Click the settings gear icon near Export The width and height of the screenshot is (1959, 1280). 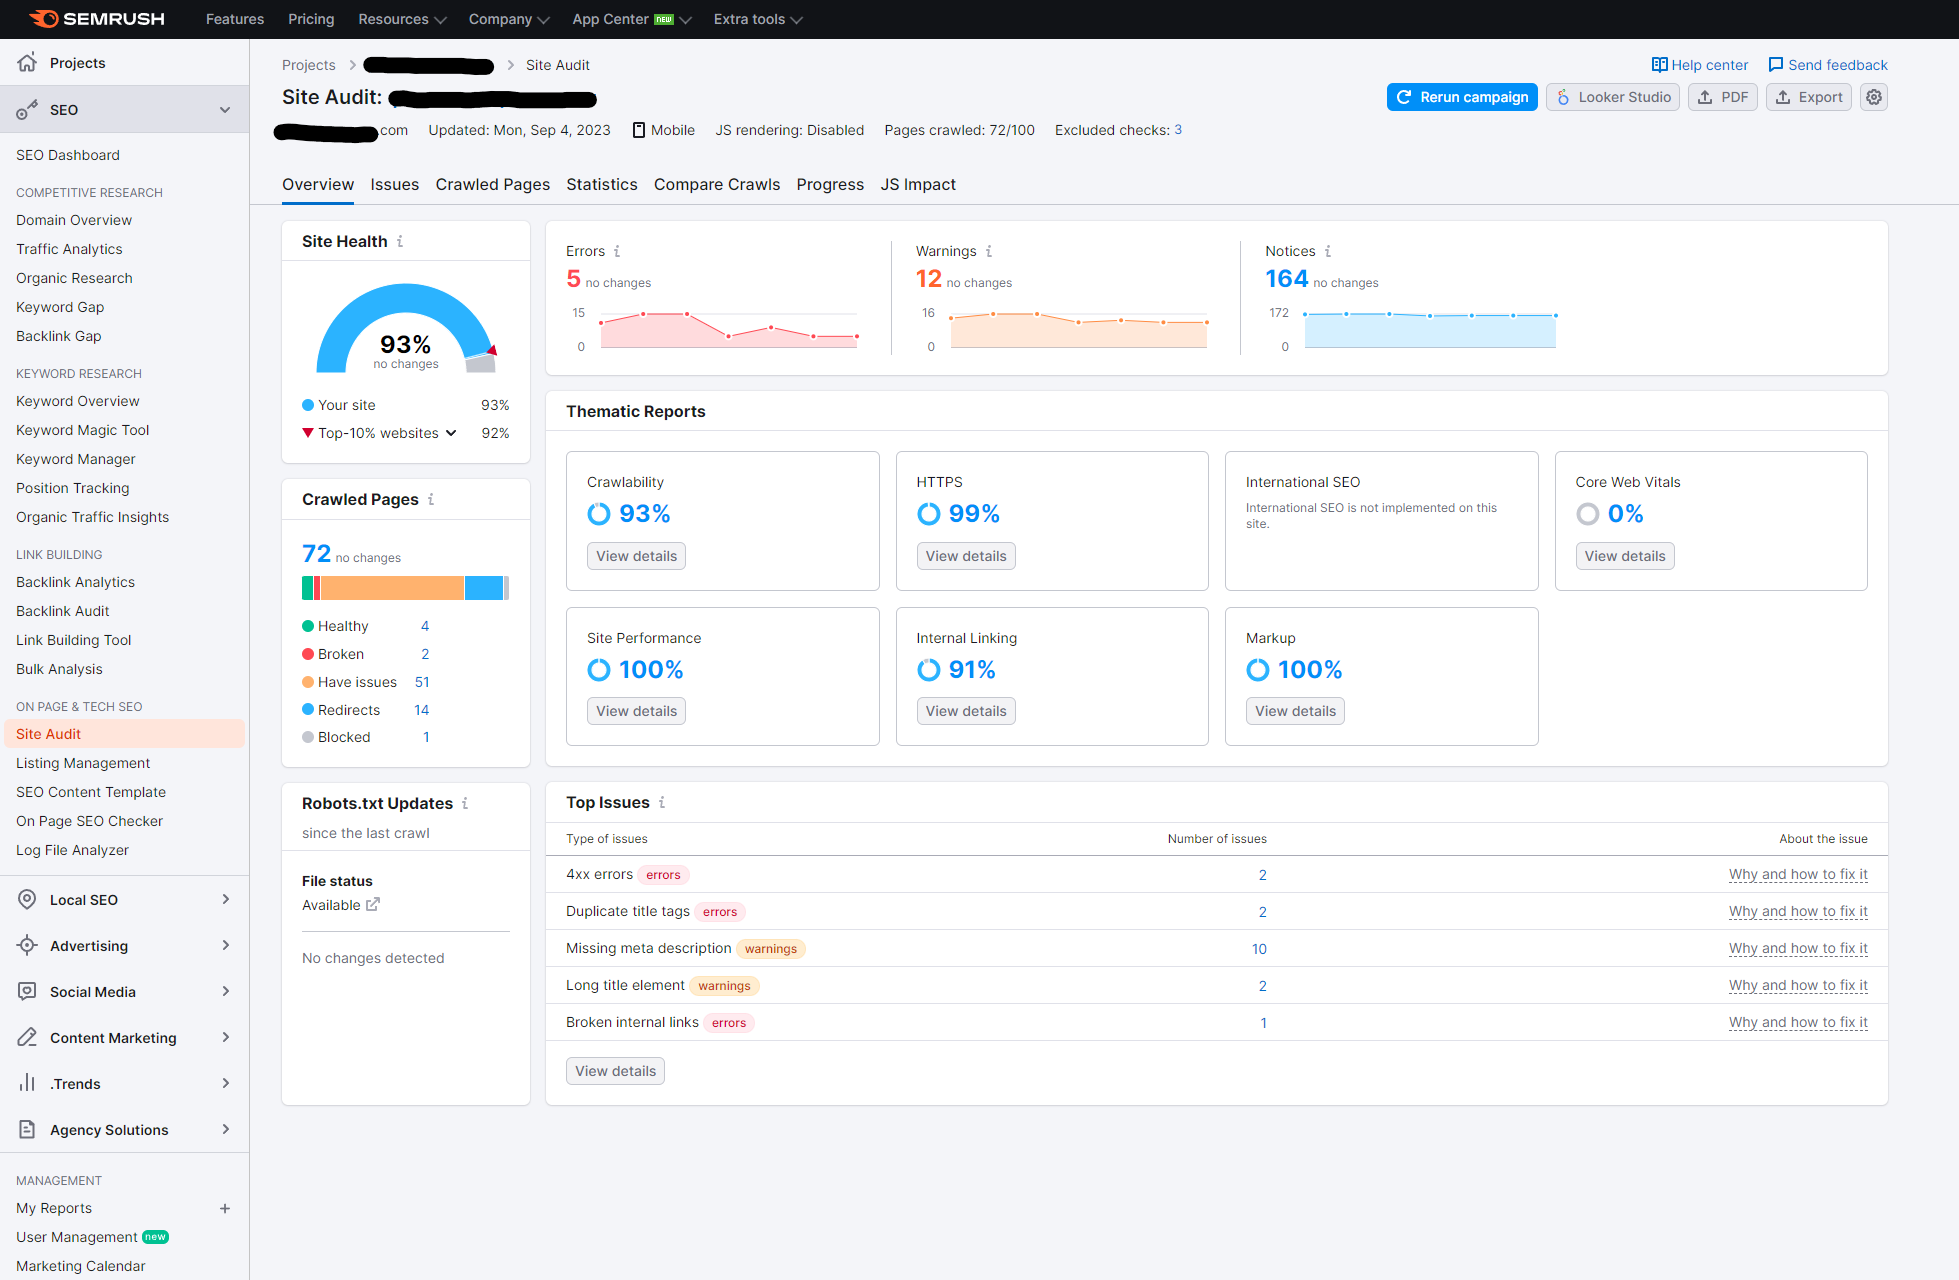pyautogui.click(x=1873, y=97)
